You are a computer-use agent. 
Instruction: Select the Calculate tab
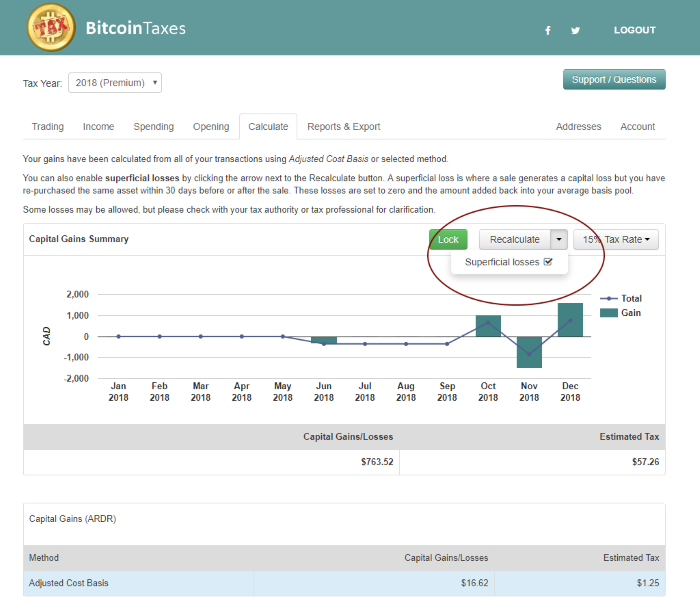(x=268, y=127)
